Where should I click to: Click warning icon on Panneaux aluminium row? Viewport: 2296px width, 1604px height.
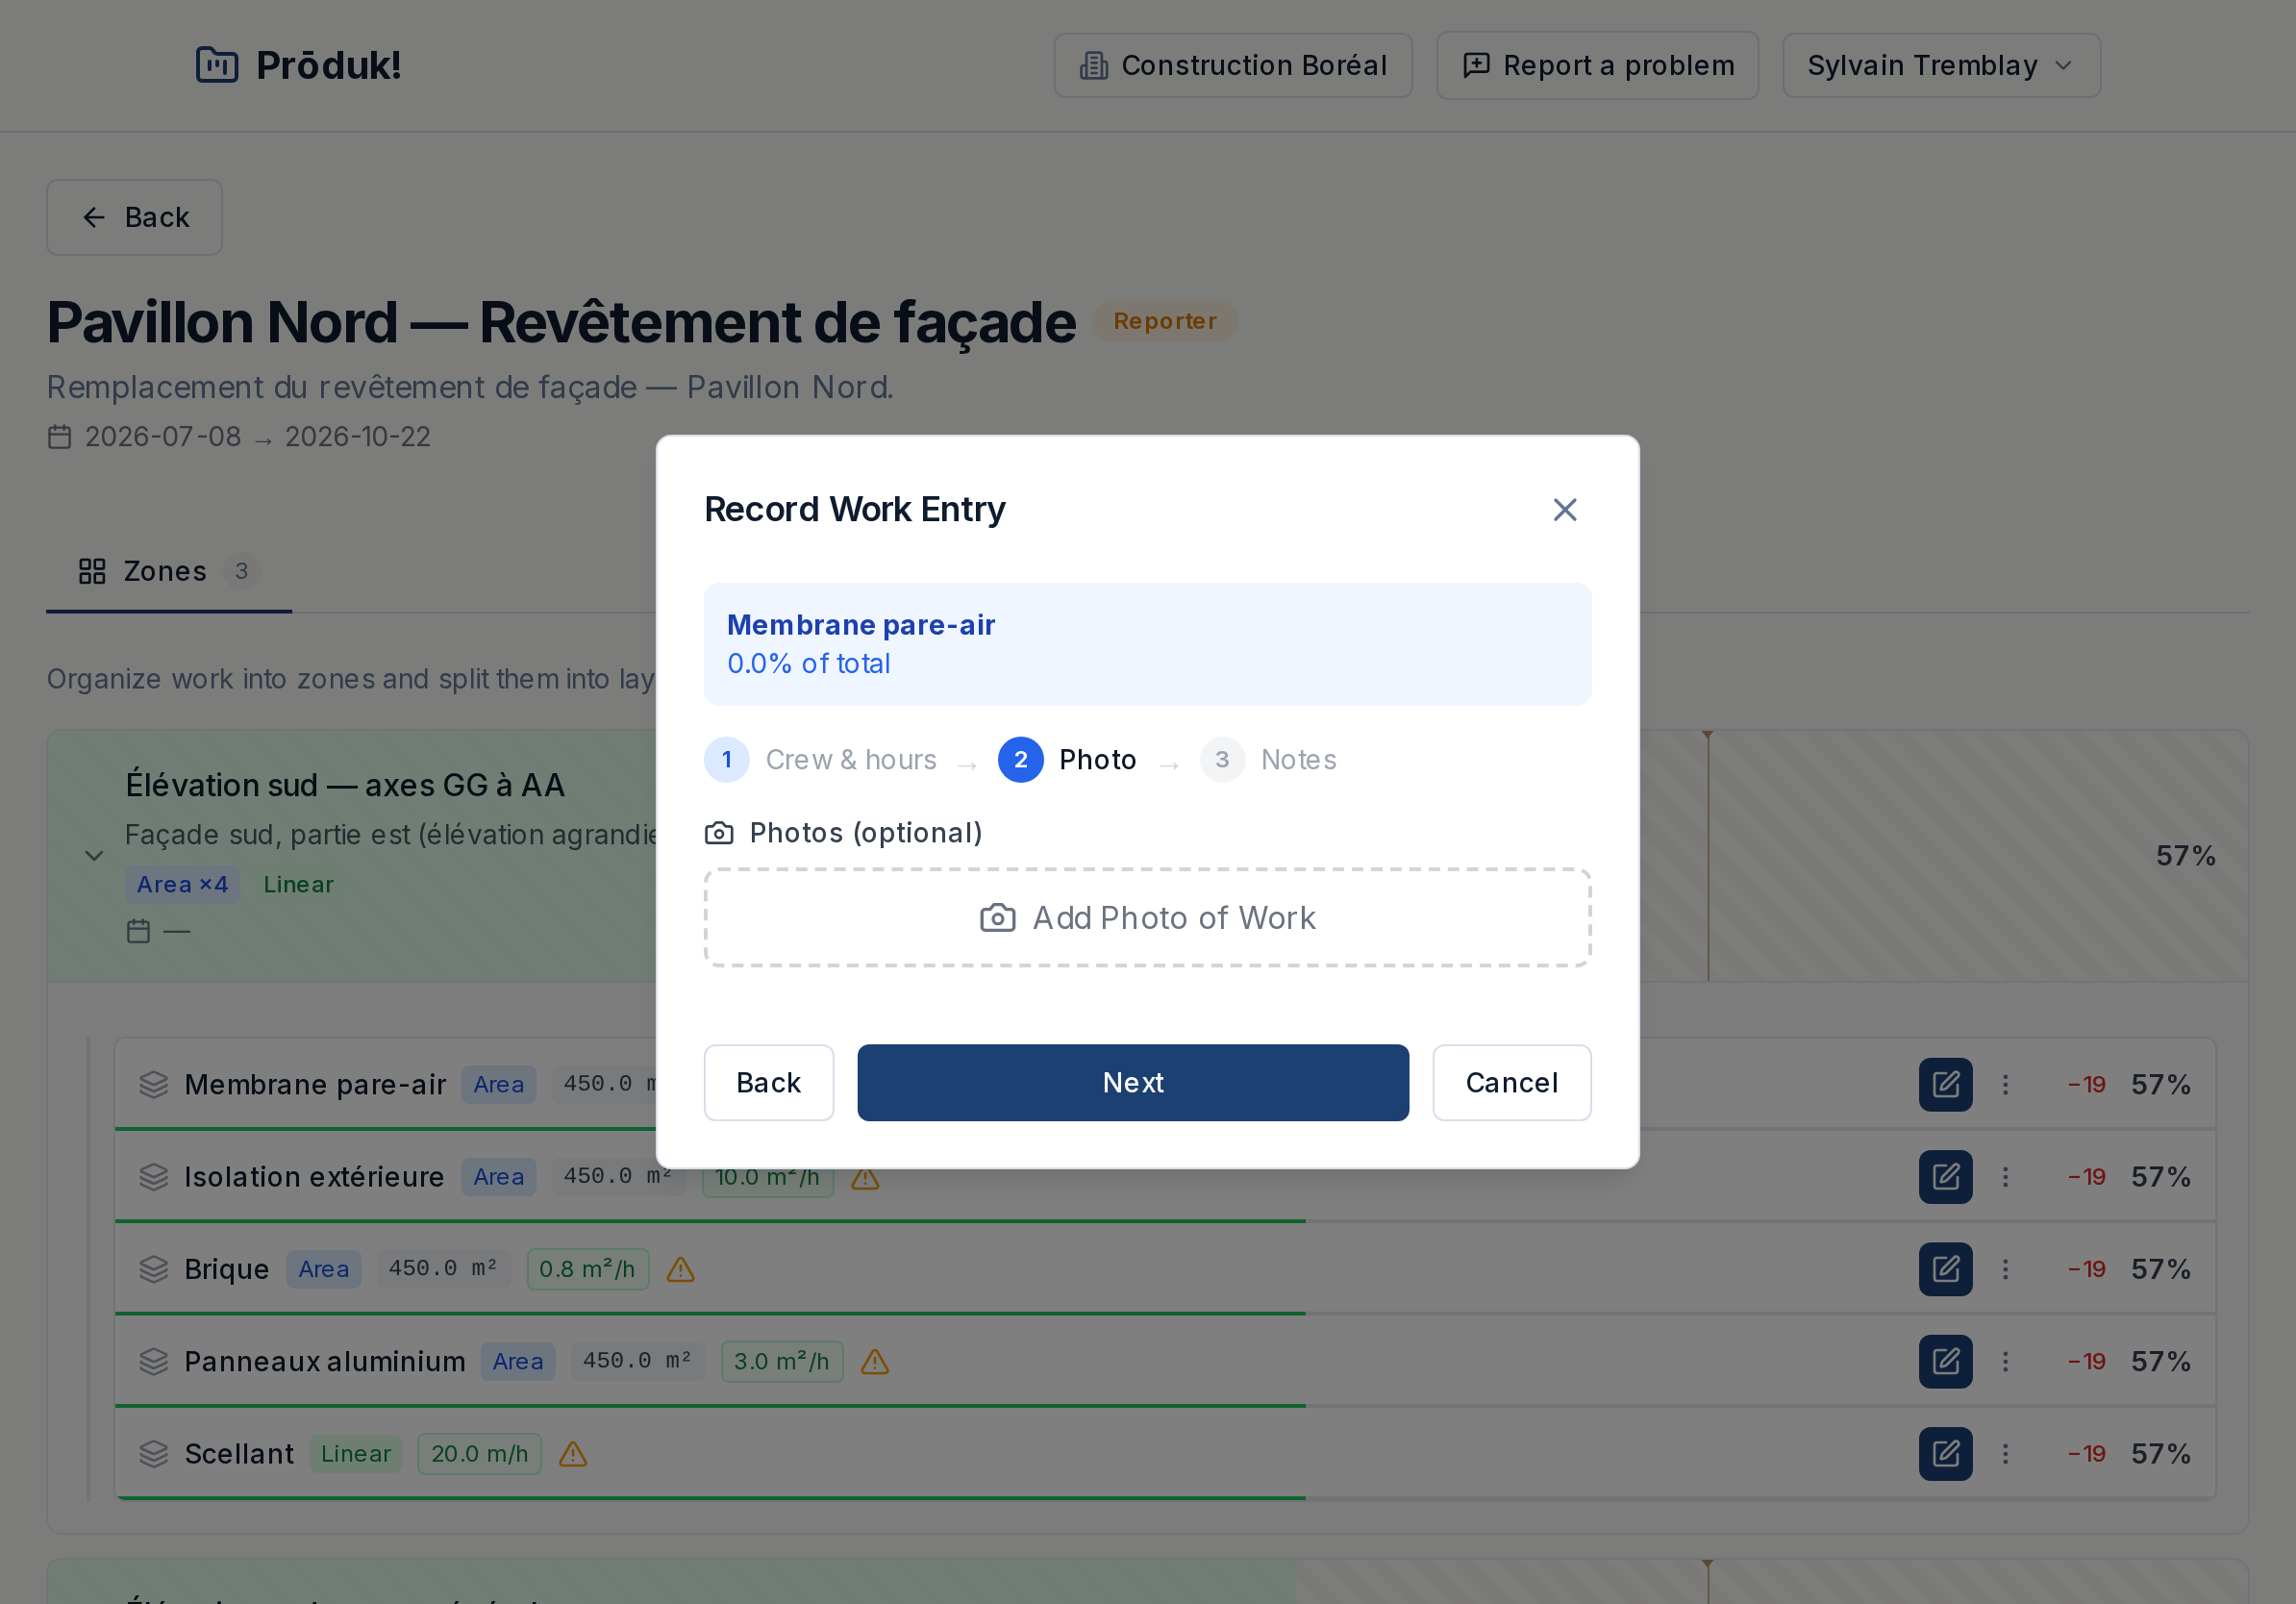[x=874, y=1361]
